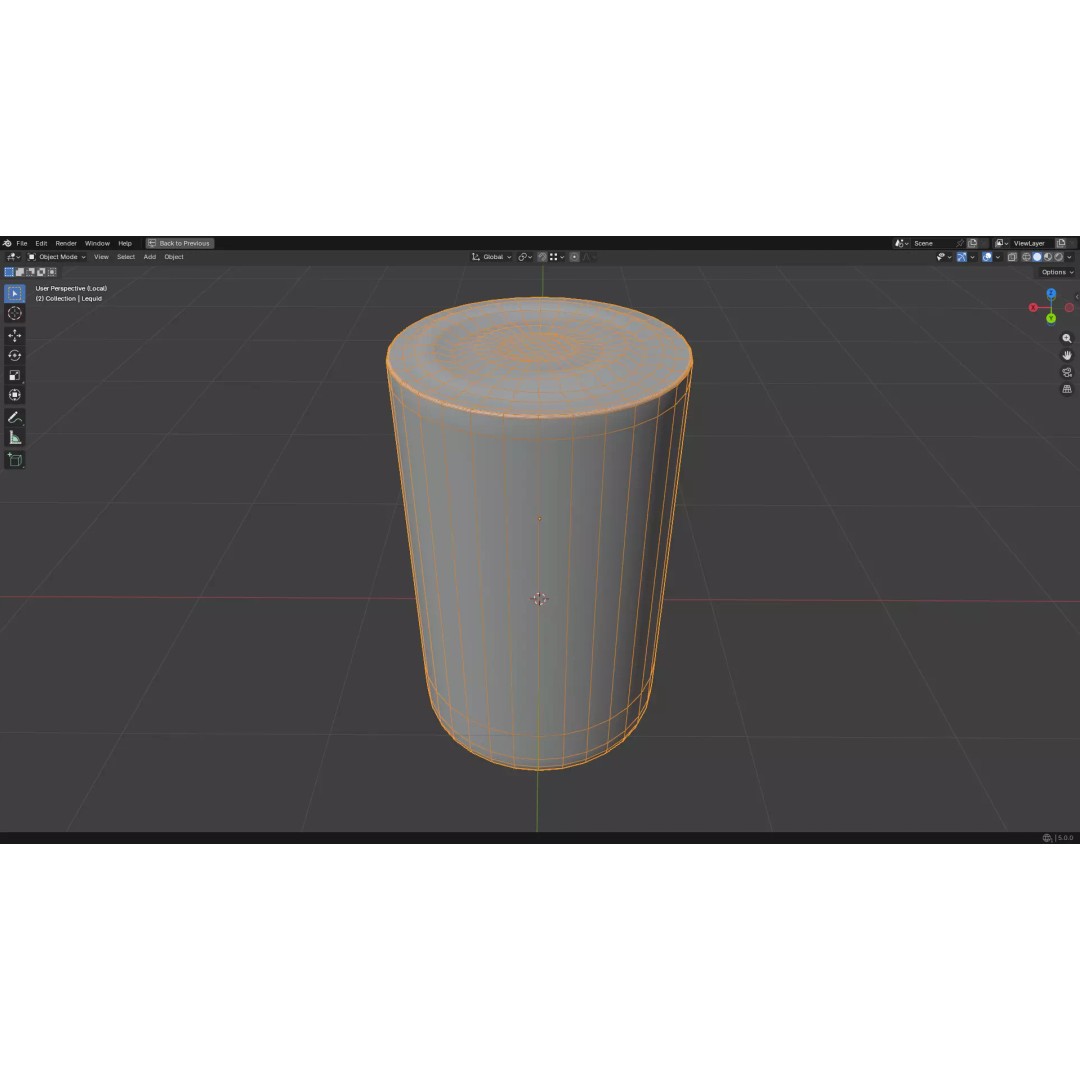Set selection mode to intersect
Image resolution: width=1080 pixels, height=1080 pixels.
pos(52,272)
